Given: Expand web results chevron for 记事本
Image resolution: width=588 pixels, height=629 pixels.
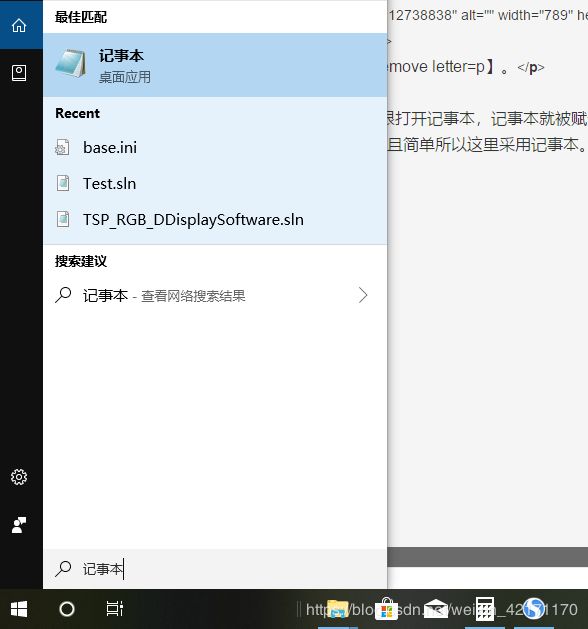Looking at the screenshot, I should (363, 295).
